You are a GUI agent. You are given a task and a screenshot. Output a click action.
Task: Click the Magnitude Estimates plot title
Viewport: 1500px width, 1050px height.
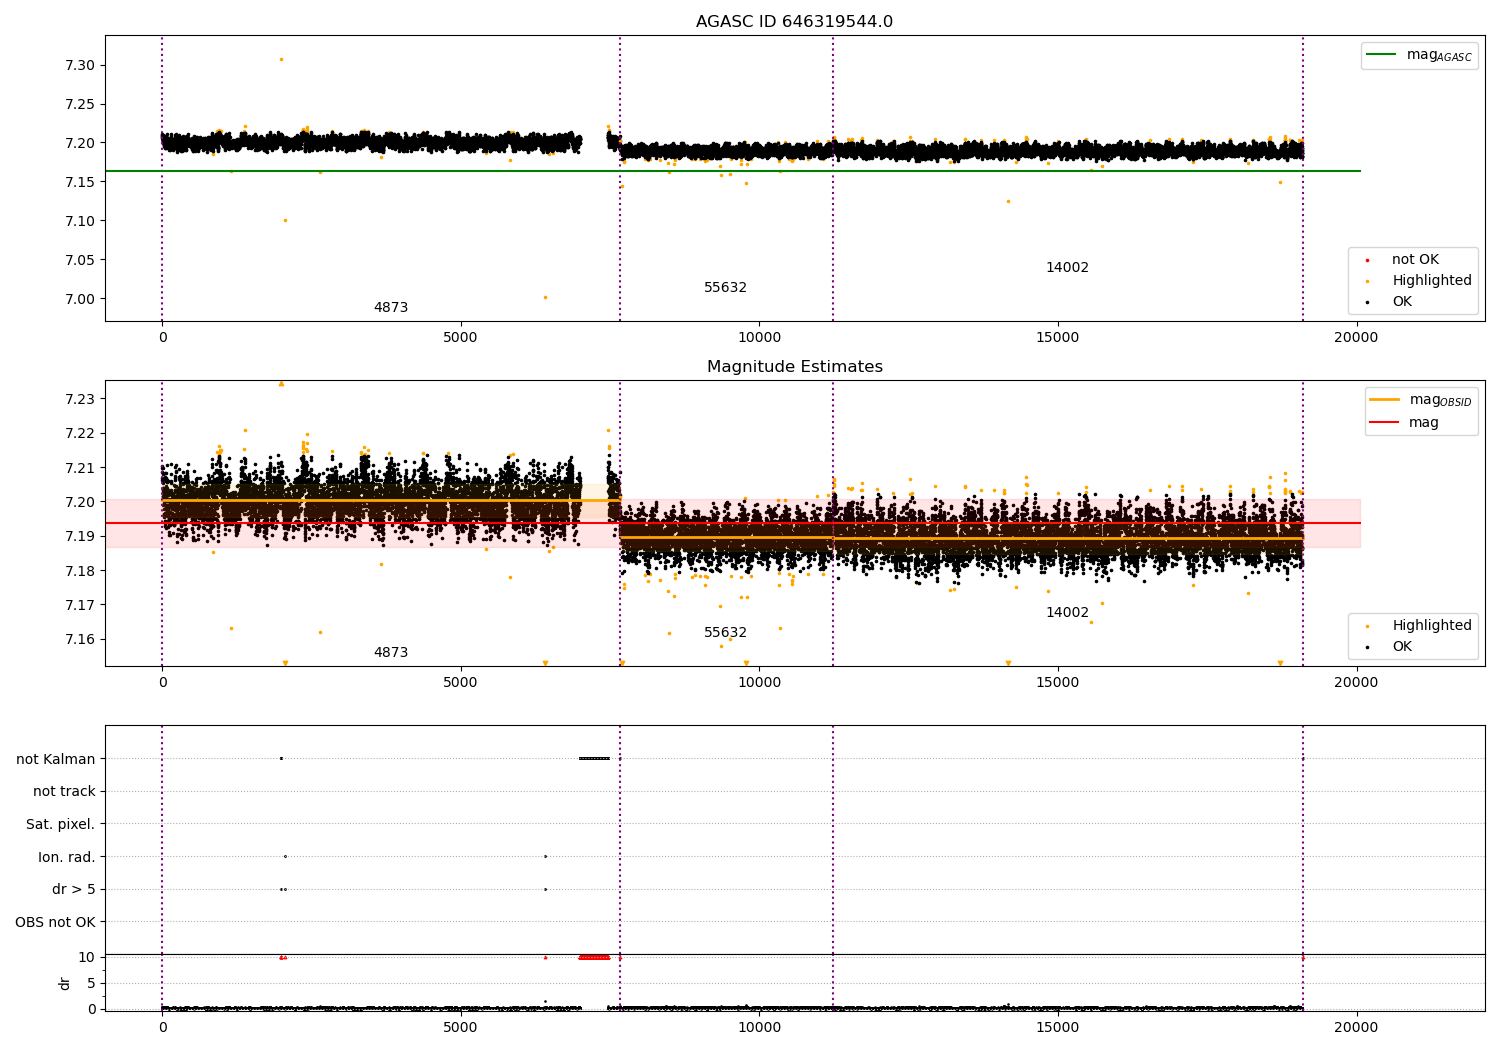[x=794, y=367]
